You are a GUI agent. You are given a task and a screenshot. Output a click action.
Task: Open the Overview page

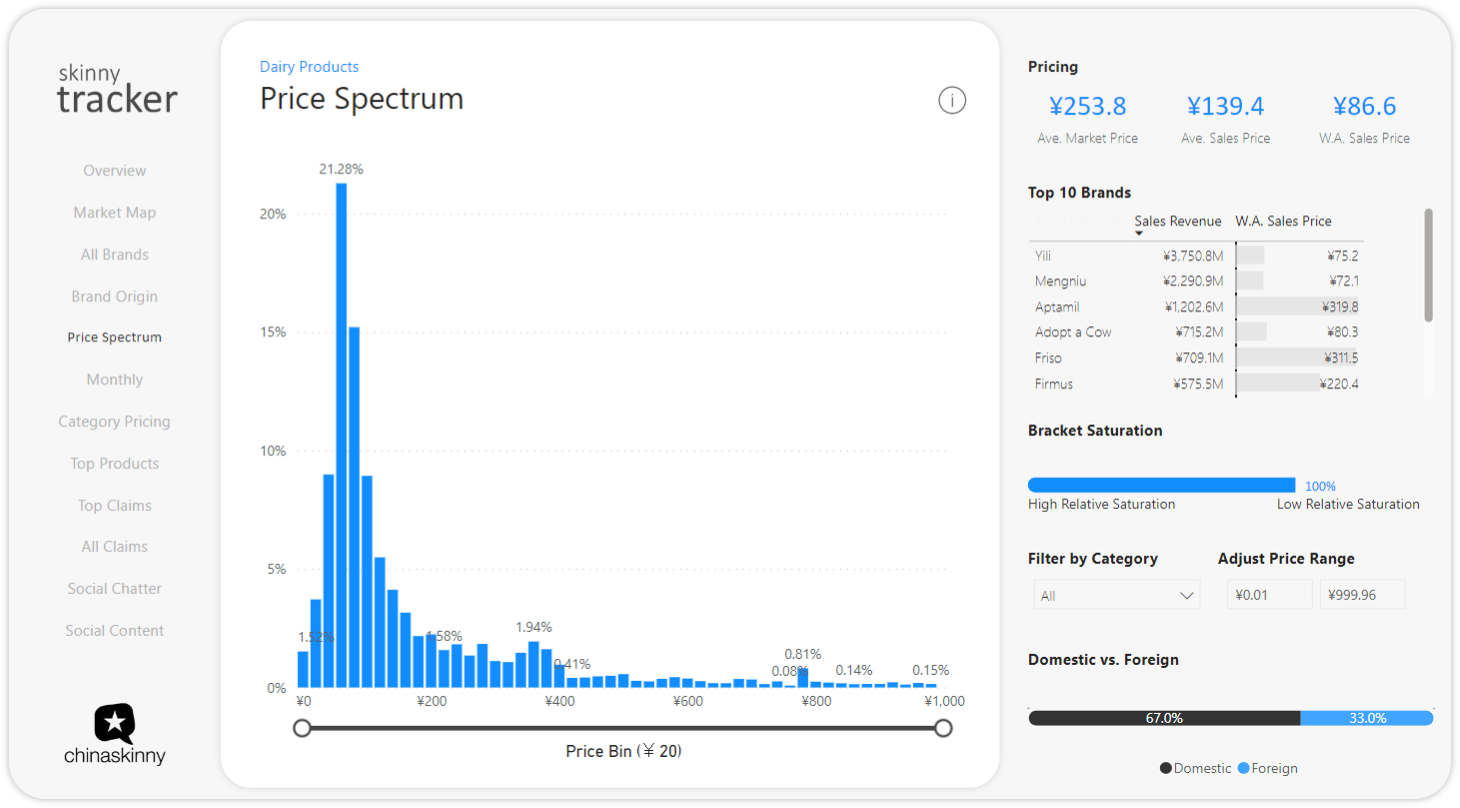[114, 171]
